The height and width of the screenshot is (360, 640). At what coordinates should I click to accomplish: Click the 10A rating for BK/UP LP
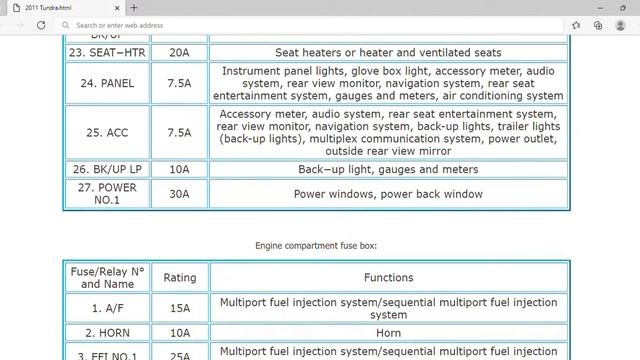coord(180,169)
